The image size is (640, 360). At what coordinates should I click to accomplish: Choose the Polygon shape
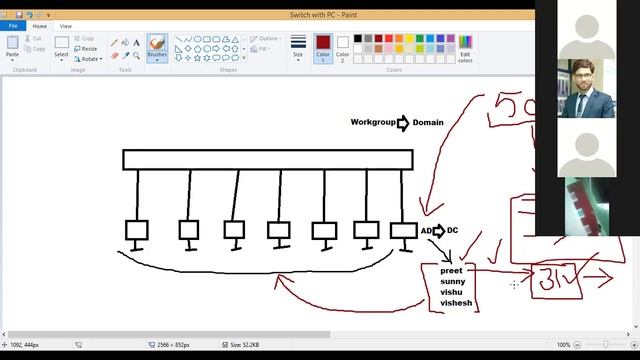(x=226, y=40)
